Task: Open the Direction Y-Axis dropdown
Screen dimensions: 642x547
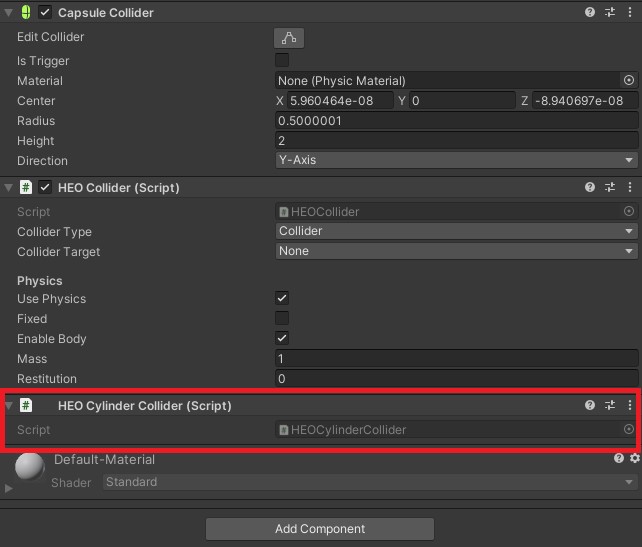Action: 456,161
